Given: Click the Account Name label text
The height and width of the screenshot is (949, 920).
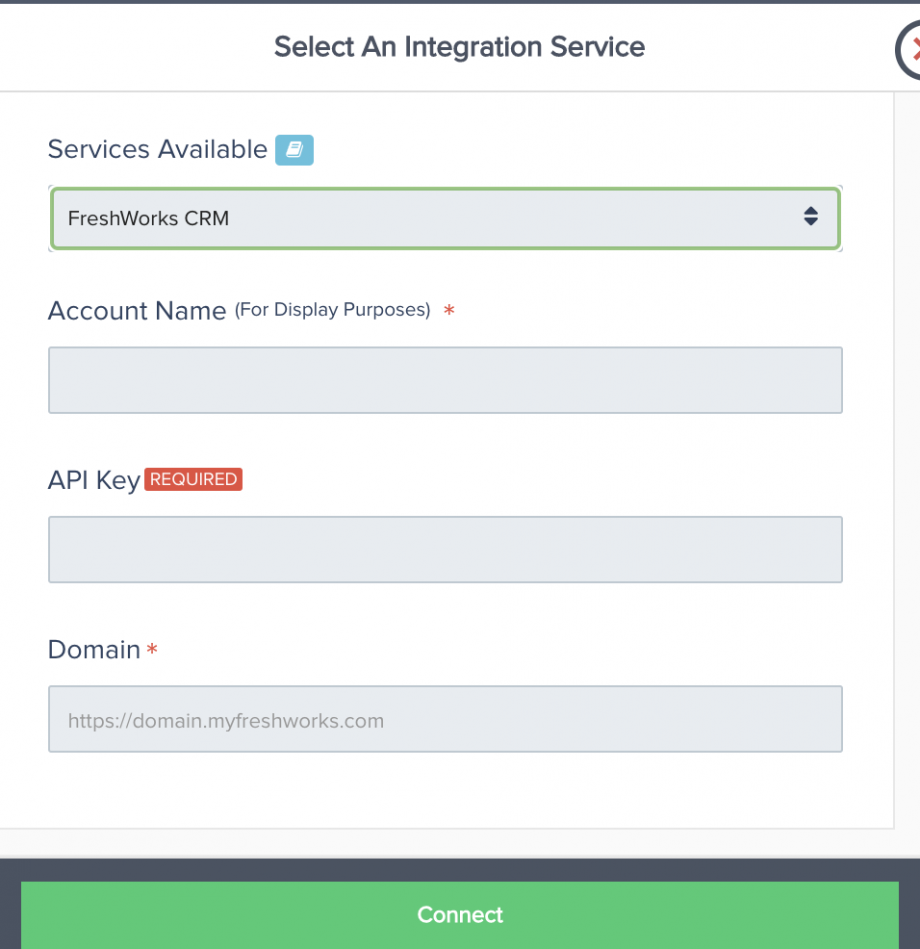Looking at the screenshot, I should click(137, 311).
